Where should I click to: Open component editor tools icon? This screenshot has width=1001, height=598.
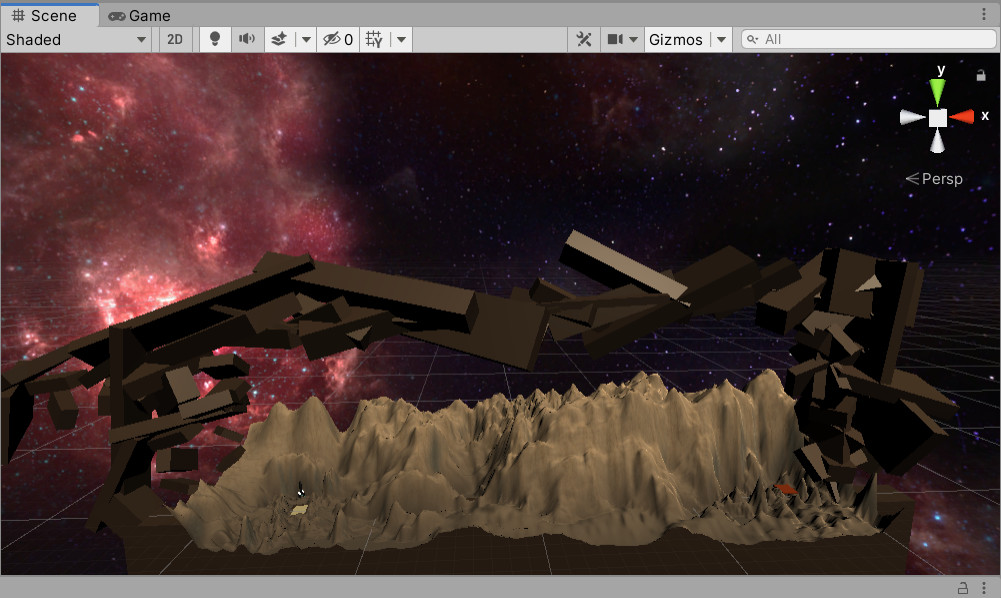click(x=584, y=40)
